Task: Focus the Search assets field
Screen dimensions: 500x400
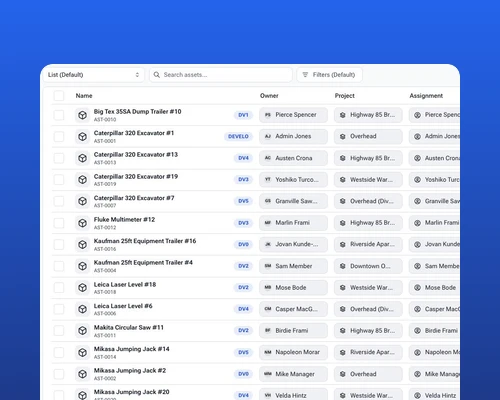Action: pyautogui.click(x=221, y=75)
